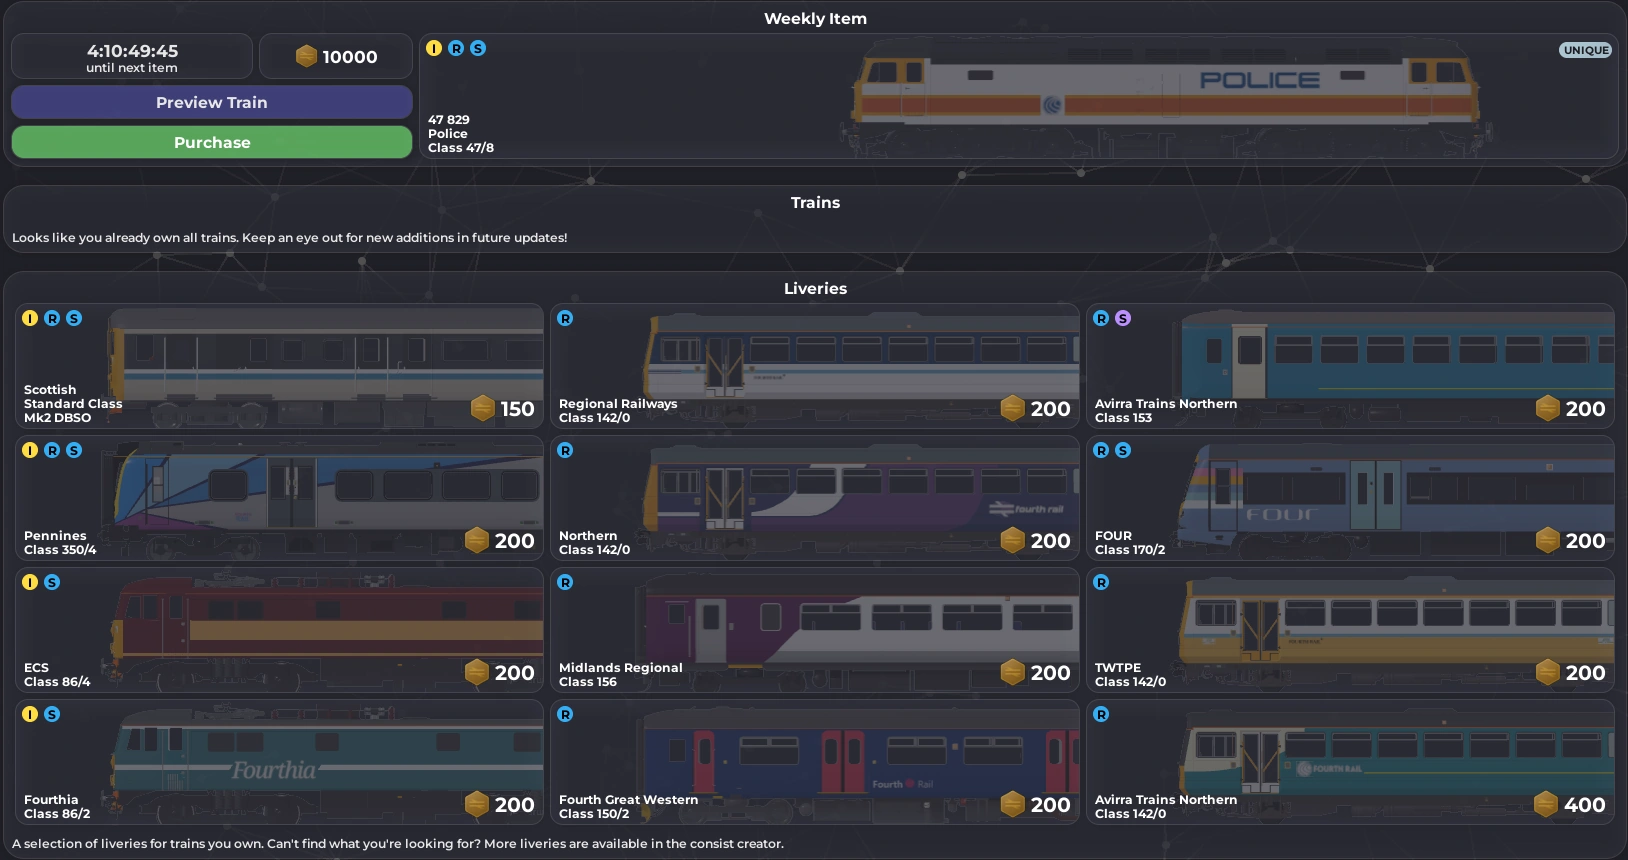
Task: Click the R badge on the Police weekly item
Action: 456,48
